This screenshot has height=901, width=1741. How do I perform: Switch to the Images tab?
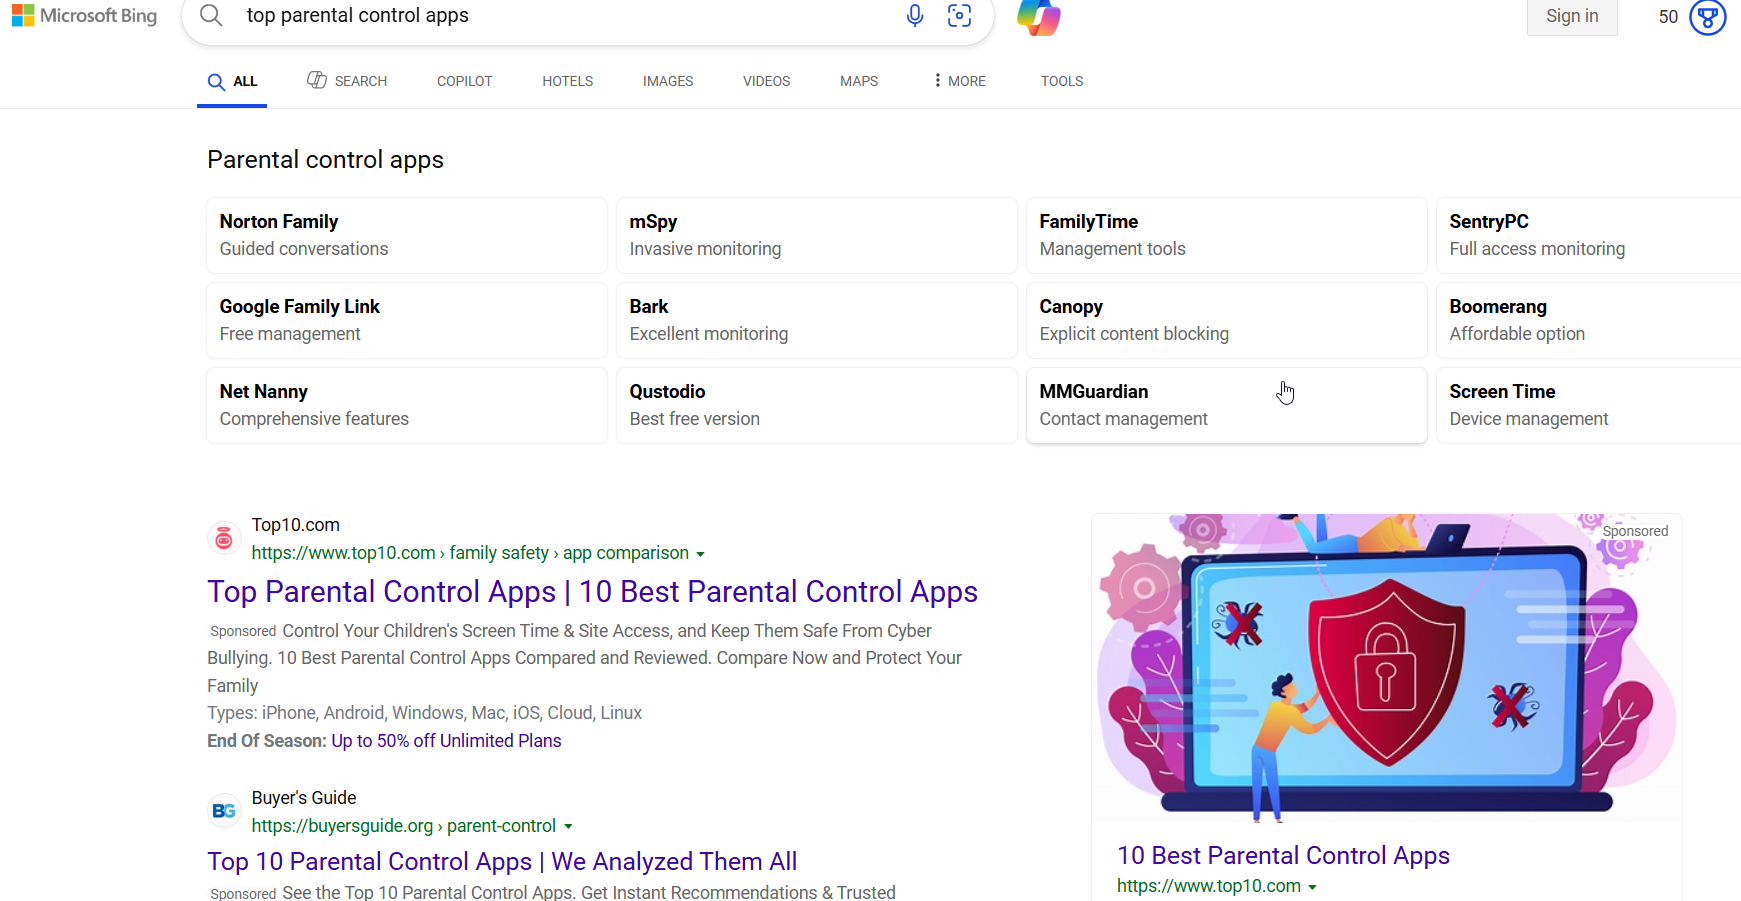(667, 81)
